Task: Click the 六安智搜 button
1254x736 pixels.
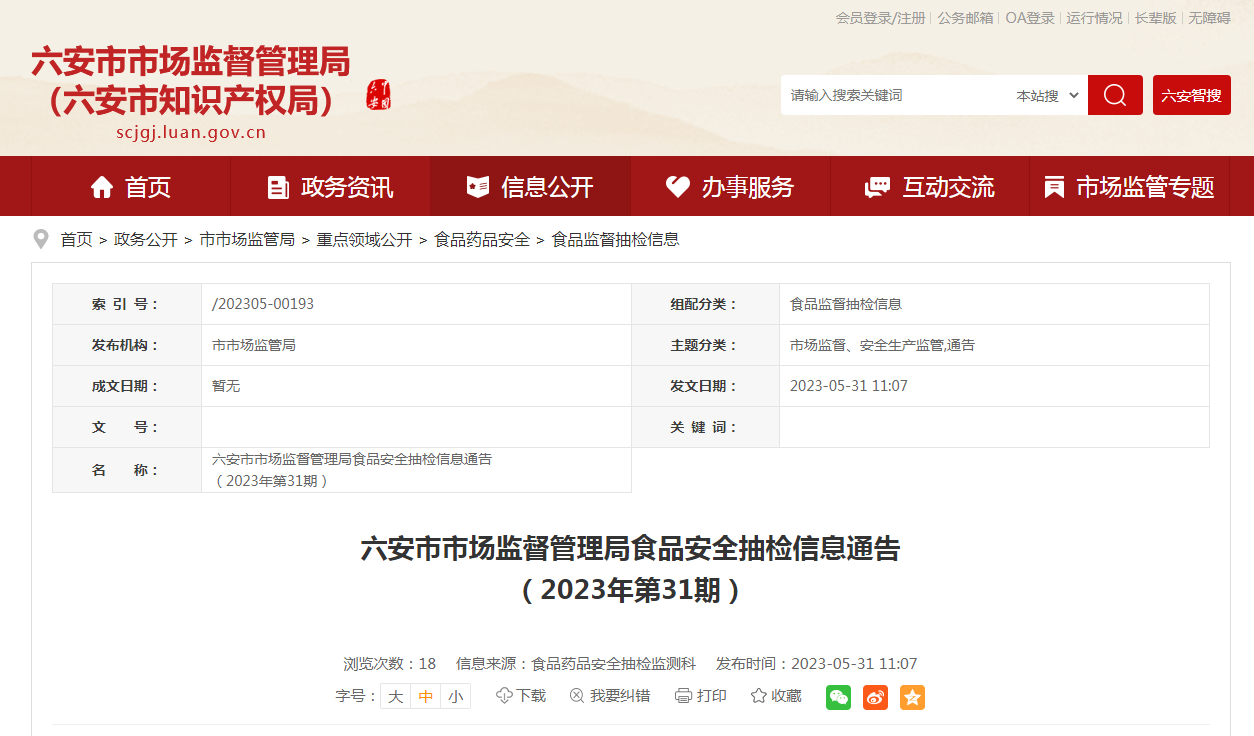Action: pos(1191,96)
